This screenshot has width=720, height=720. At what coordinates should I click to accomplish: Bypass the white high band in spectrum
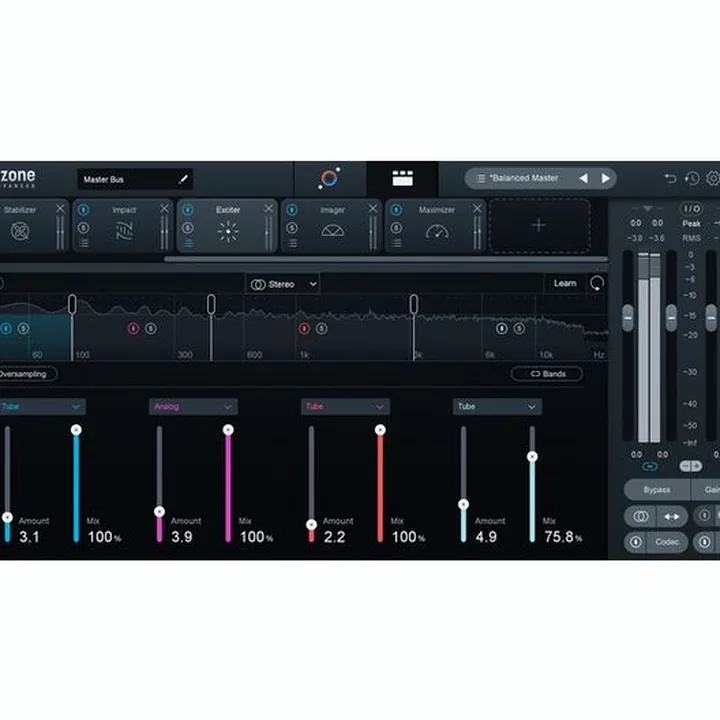[x=501, y=328]
